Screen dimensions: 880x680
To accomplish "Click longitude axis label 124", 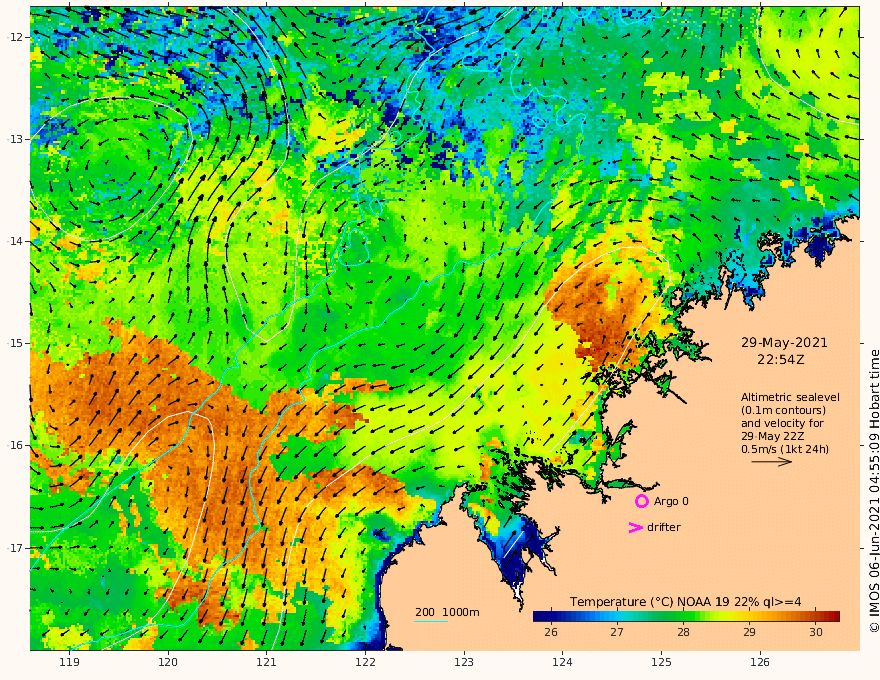I will pyautogui.click(x=562, y=663).
